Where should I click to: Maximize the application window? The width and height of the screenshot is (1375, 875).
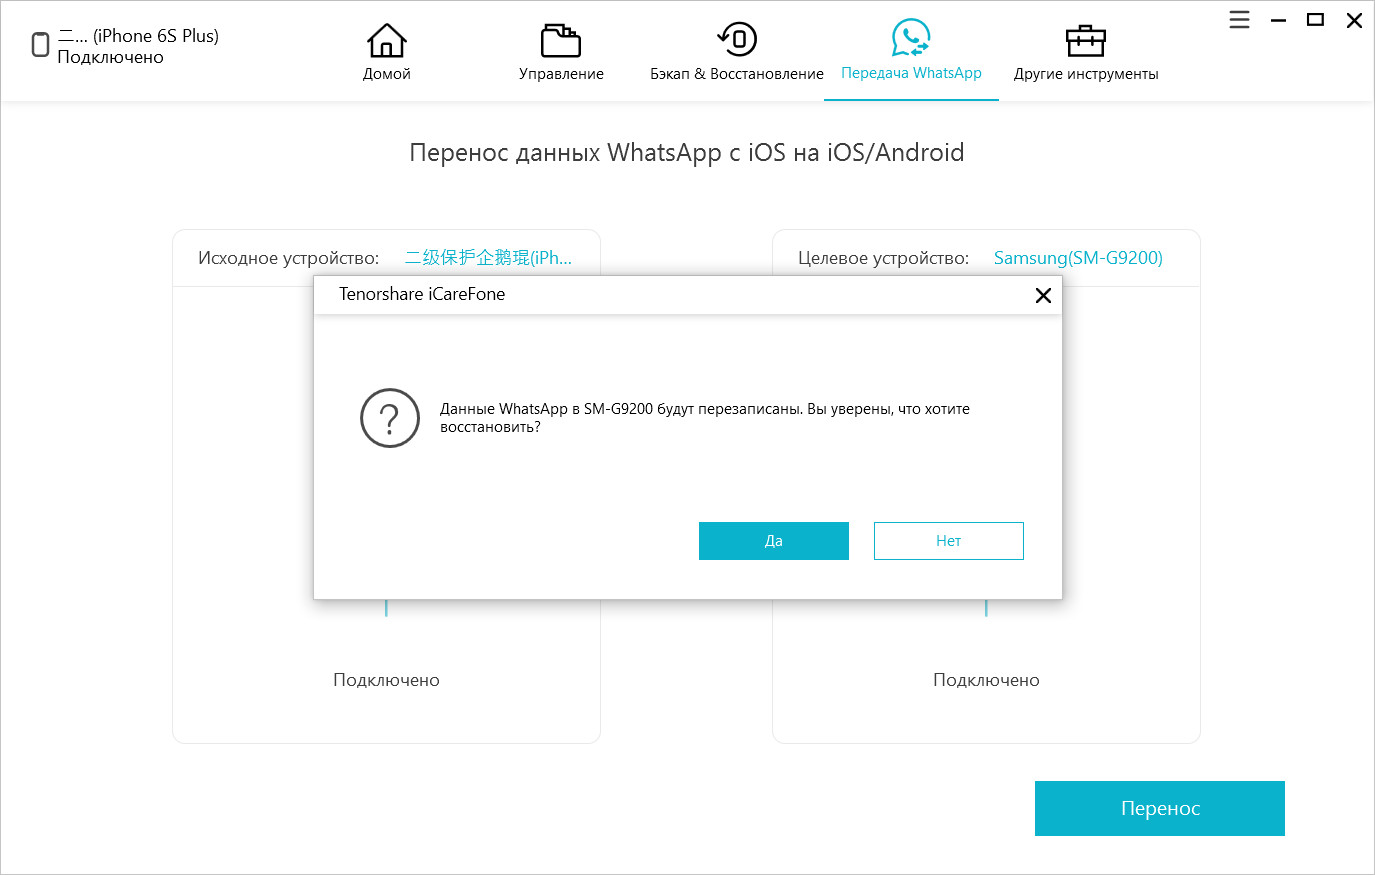1316,20
